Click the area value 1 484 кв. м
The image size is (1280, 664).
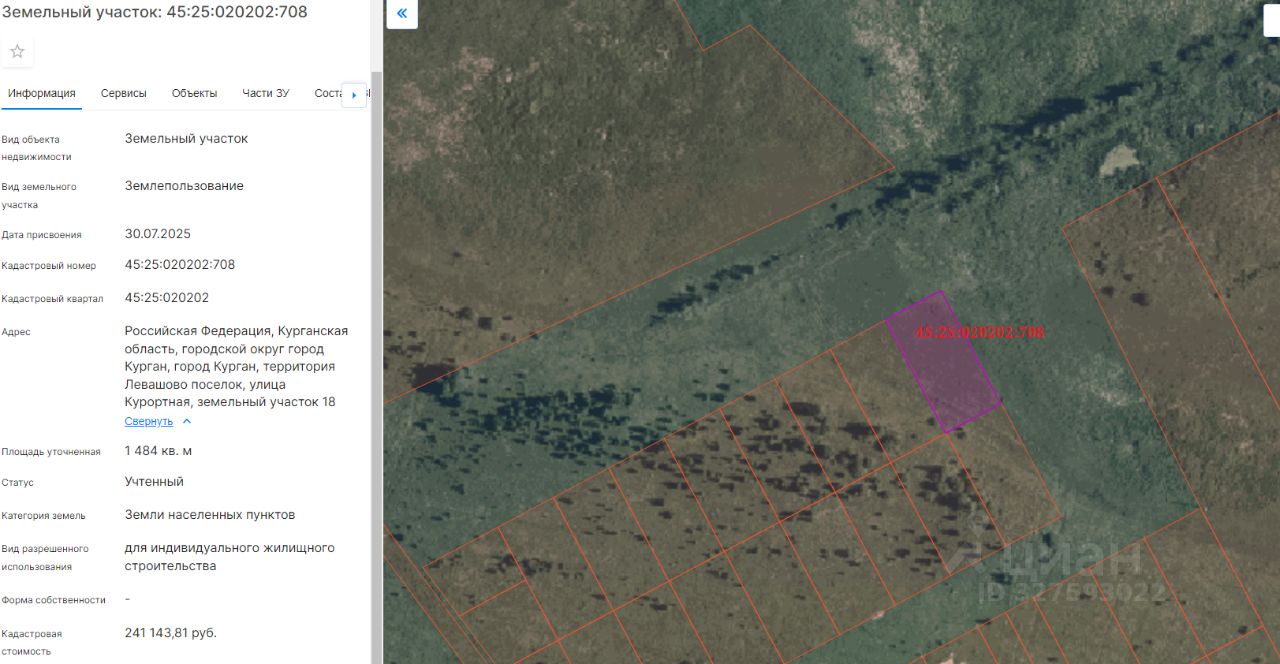(x=158, y=451)
